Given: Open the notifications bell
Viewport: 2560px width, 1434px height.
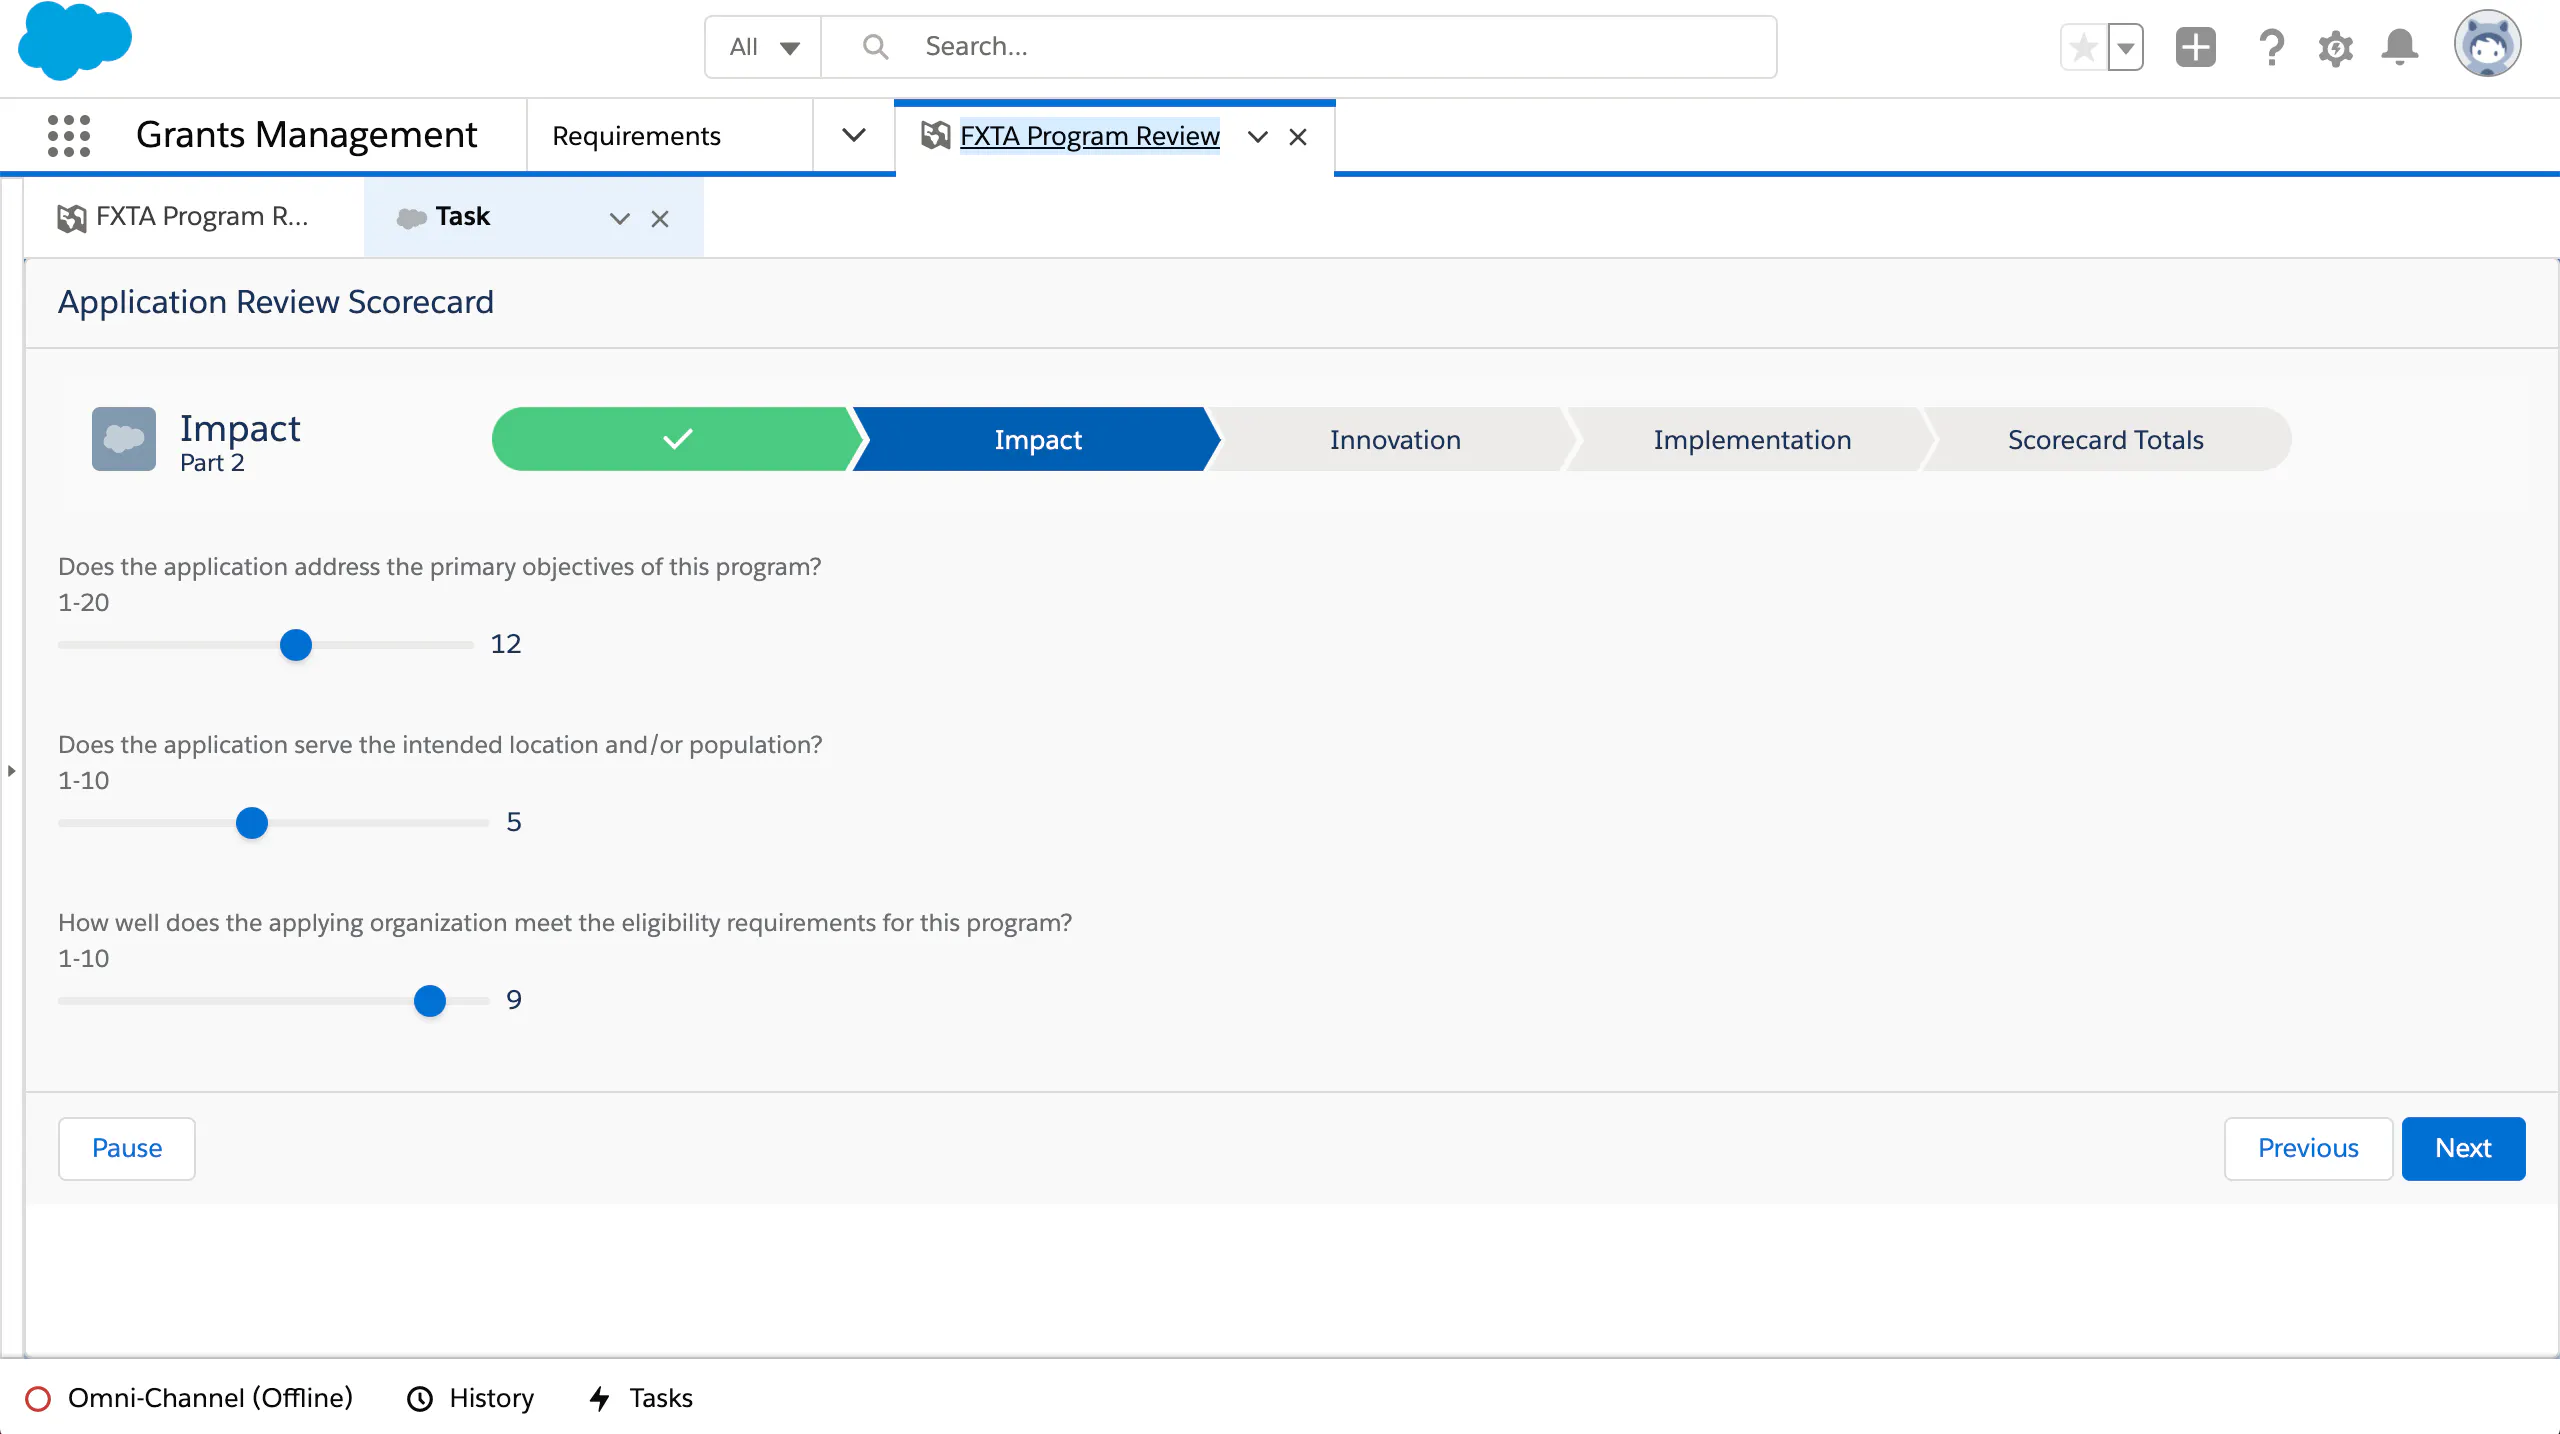Looking at the screenshot, I should coord(2399,47).
